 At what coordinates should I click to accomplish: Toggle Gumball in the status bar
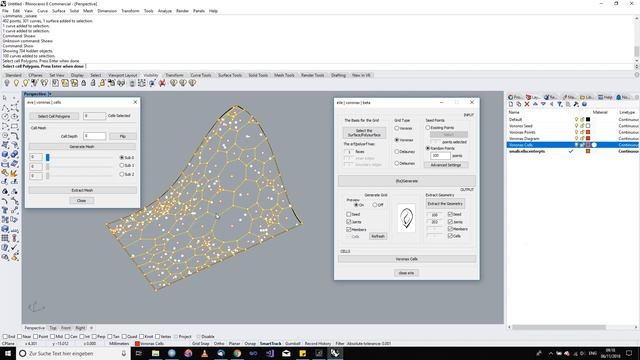click(293, 344)
